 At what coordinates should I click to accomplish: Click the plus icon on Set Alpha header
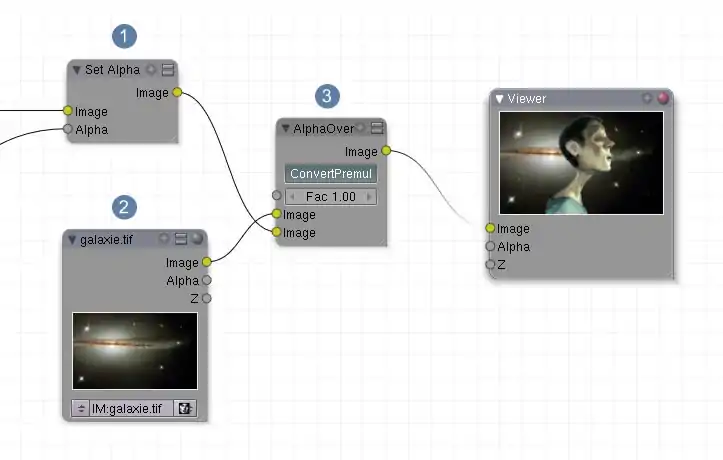click(151, 70)
